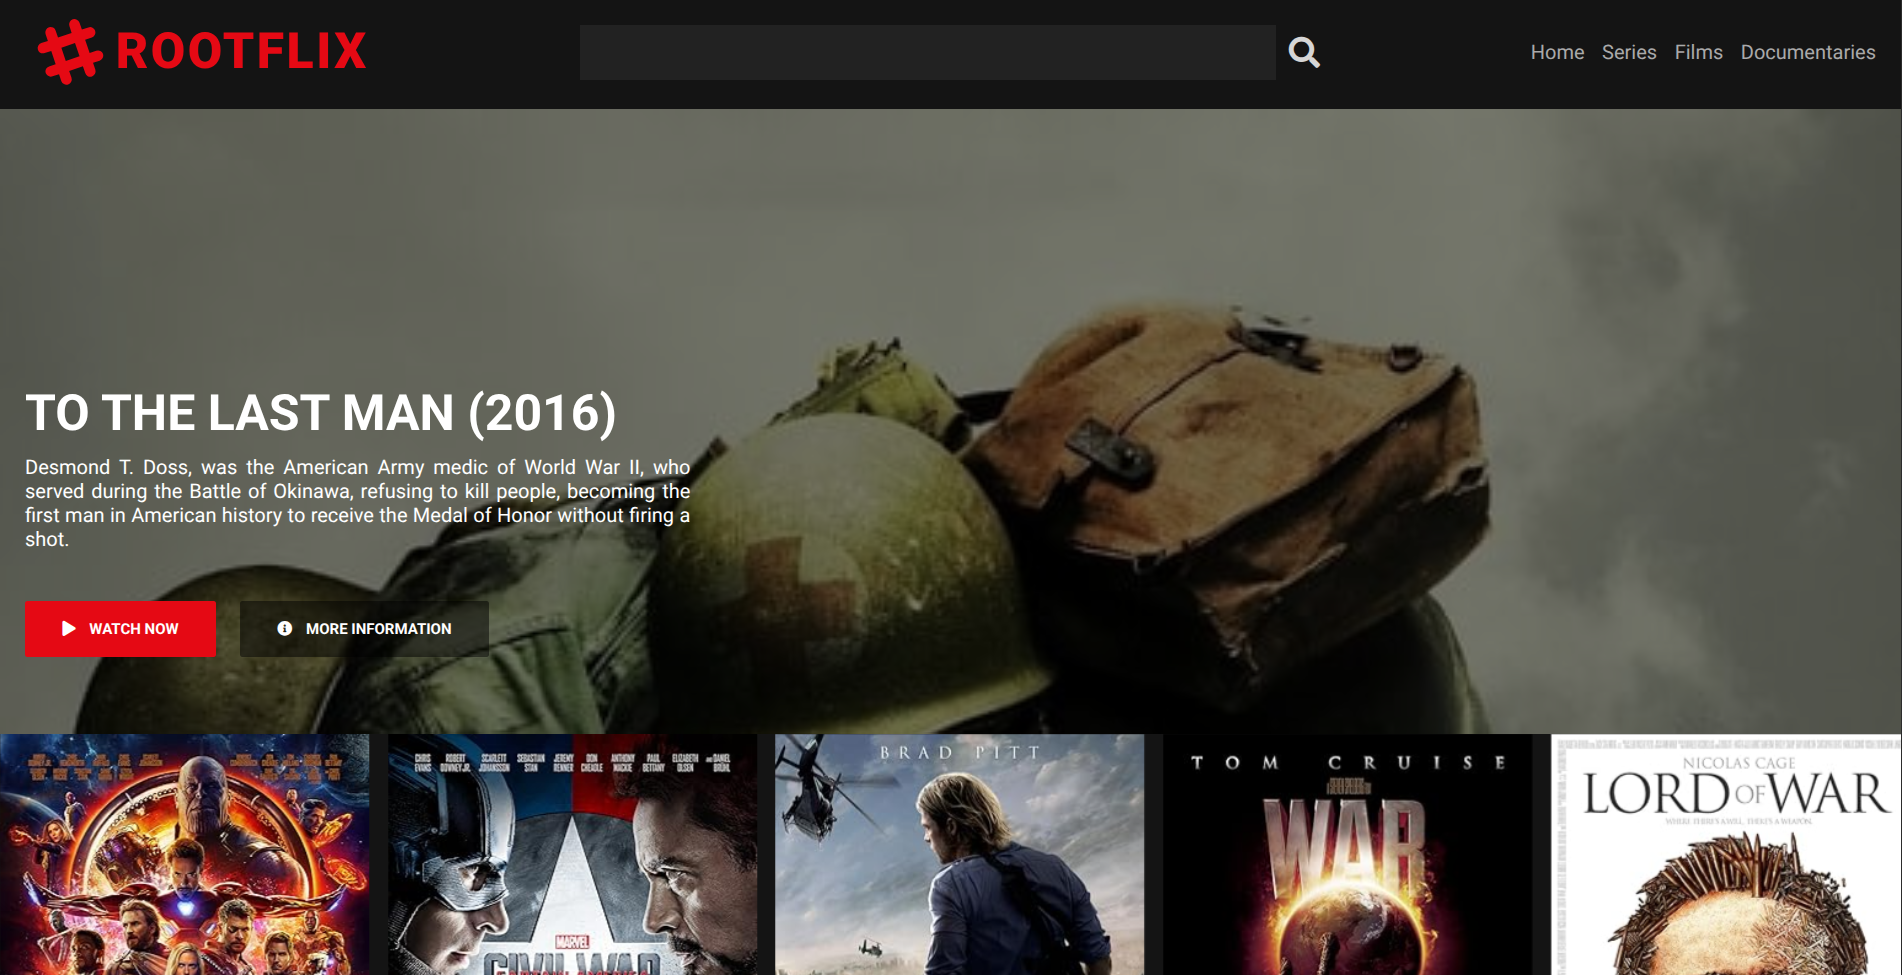Open the Documentaries section
Viewport: 1902px width, 975px height.
point(1807,52)
